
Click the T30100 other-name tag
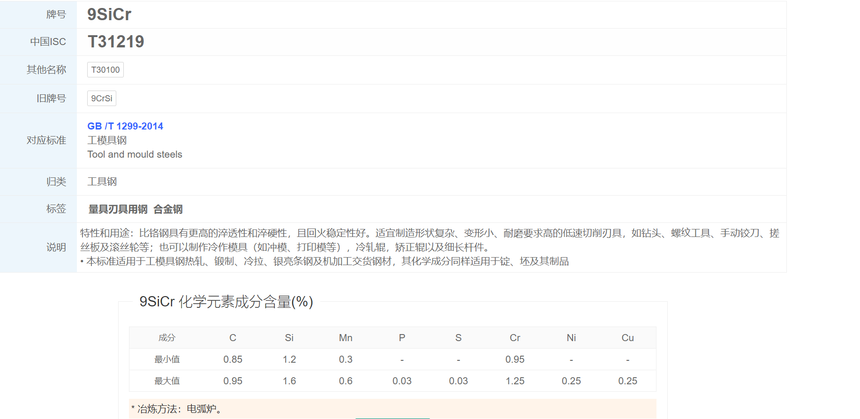click(x=105, y=70)
